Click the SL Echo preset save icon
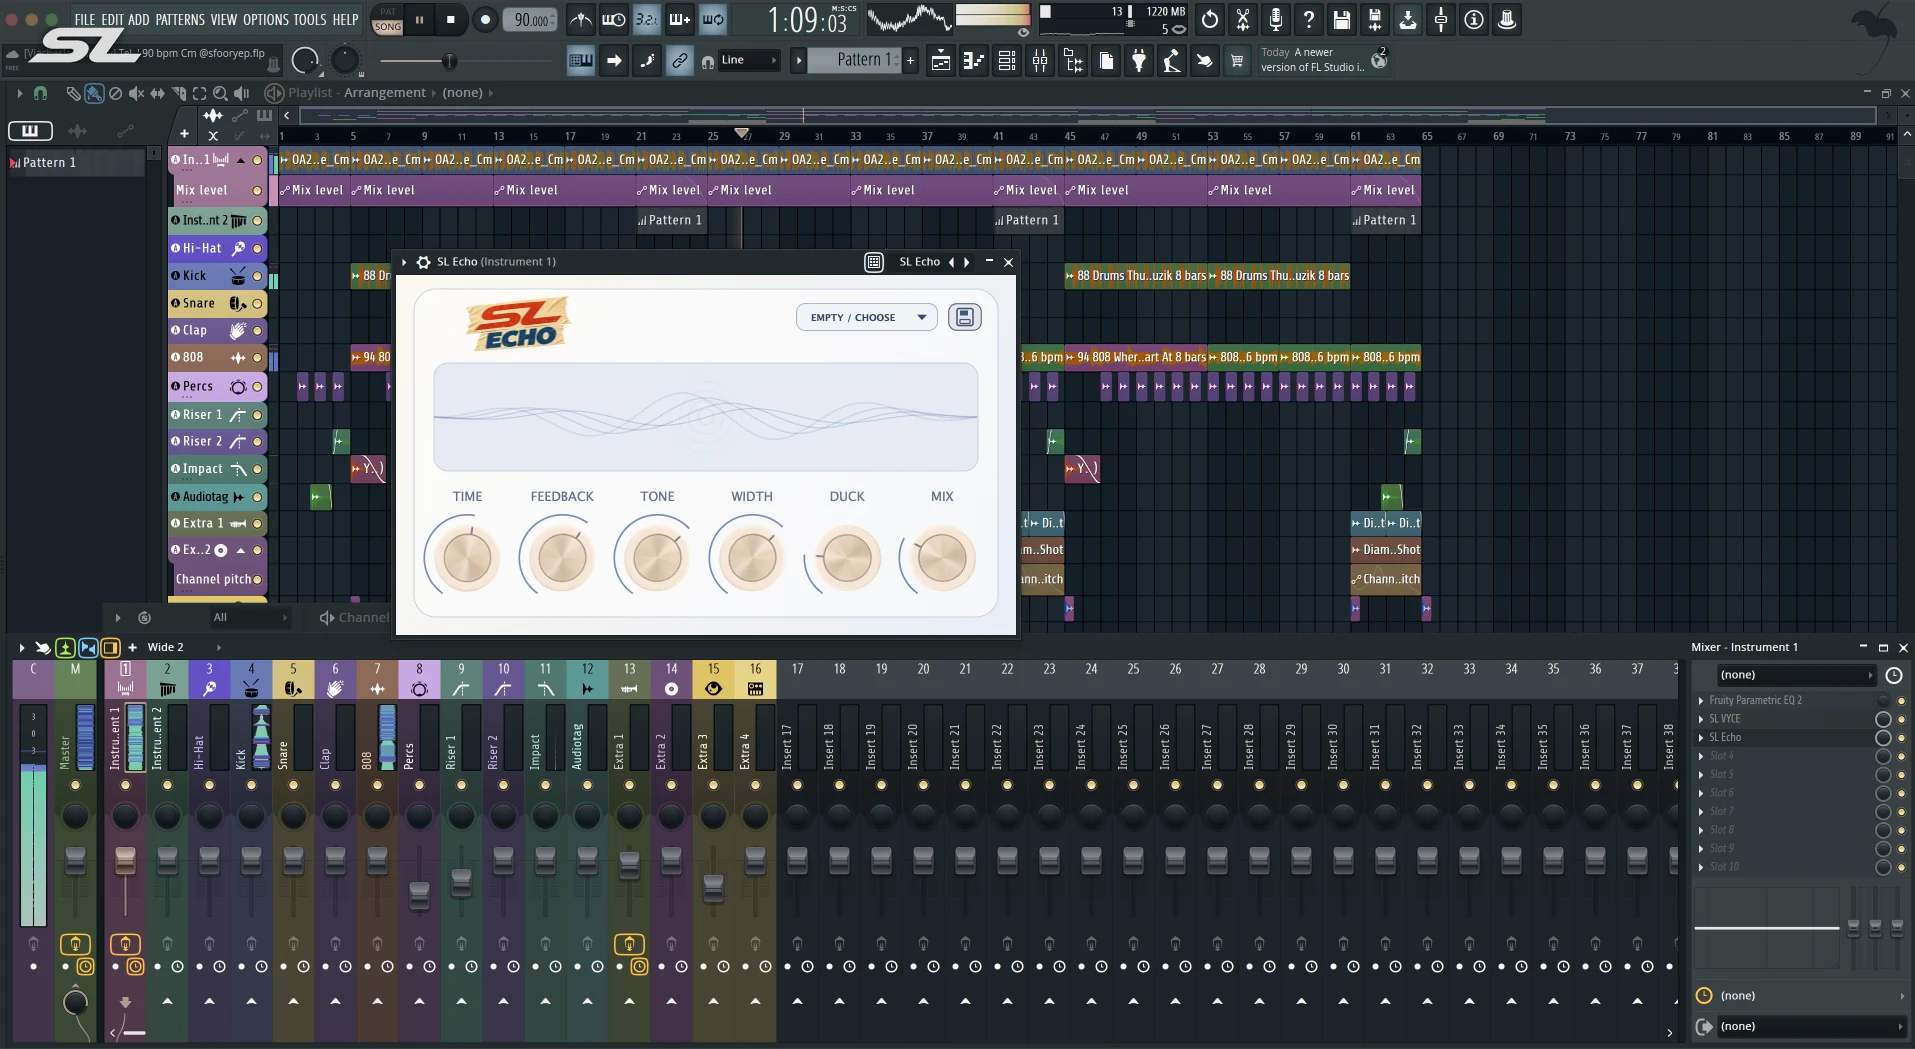 pos(965,317)
